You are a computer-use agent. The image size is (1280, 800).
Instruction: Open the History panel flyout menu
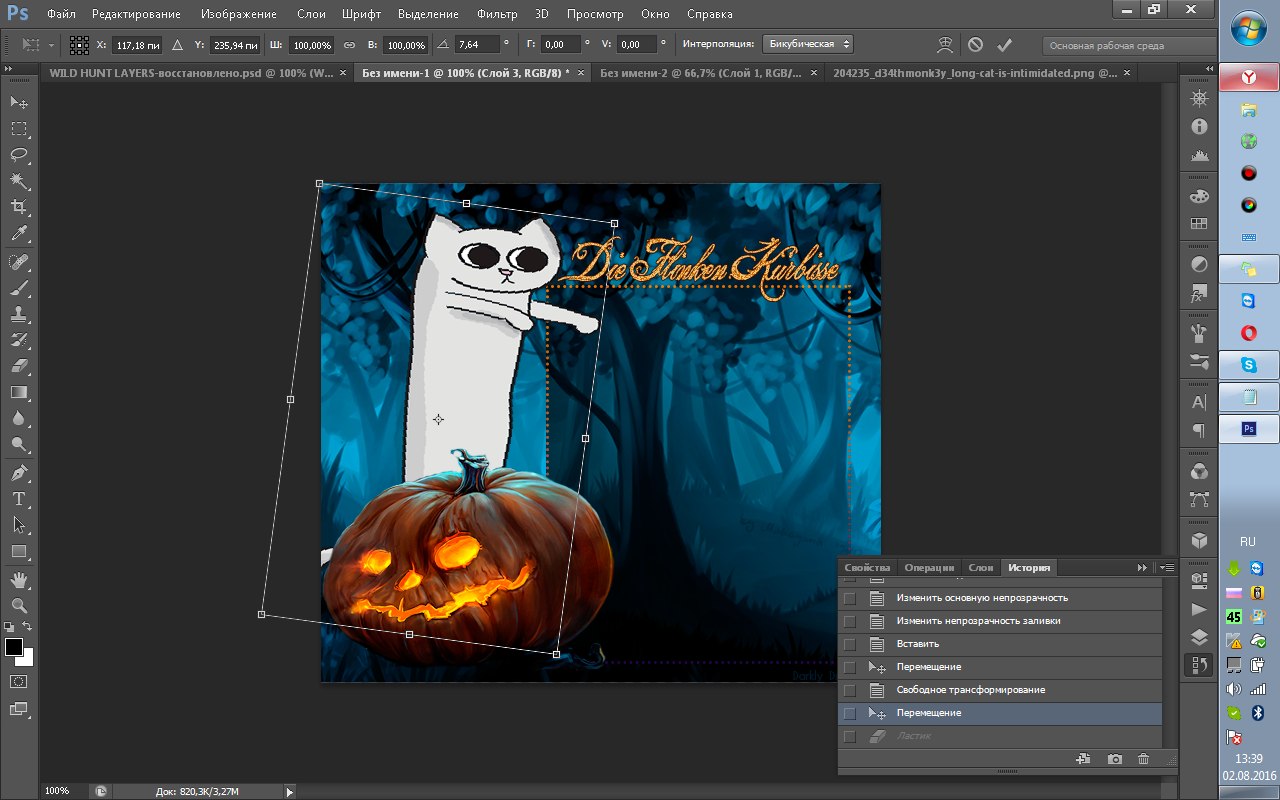1167,567
